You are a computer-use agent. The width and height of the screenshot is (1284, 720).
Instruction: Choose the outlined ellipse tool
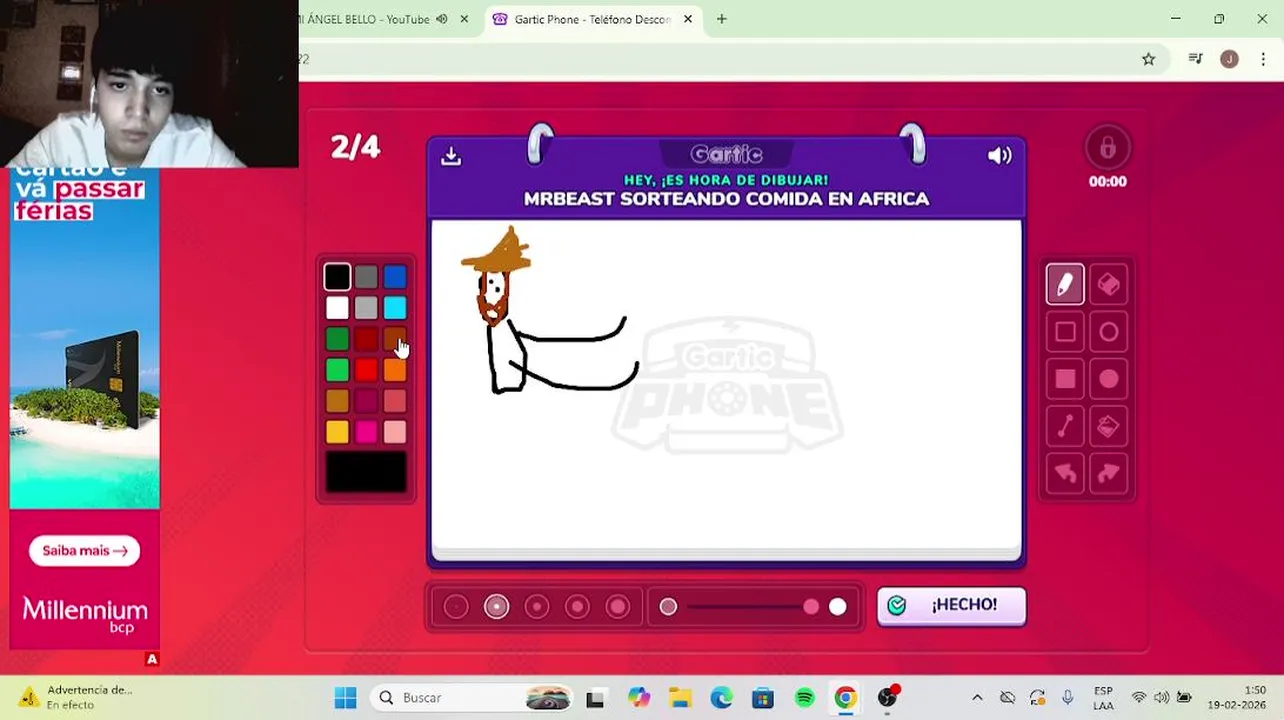[1108, 332]
